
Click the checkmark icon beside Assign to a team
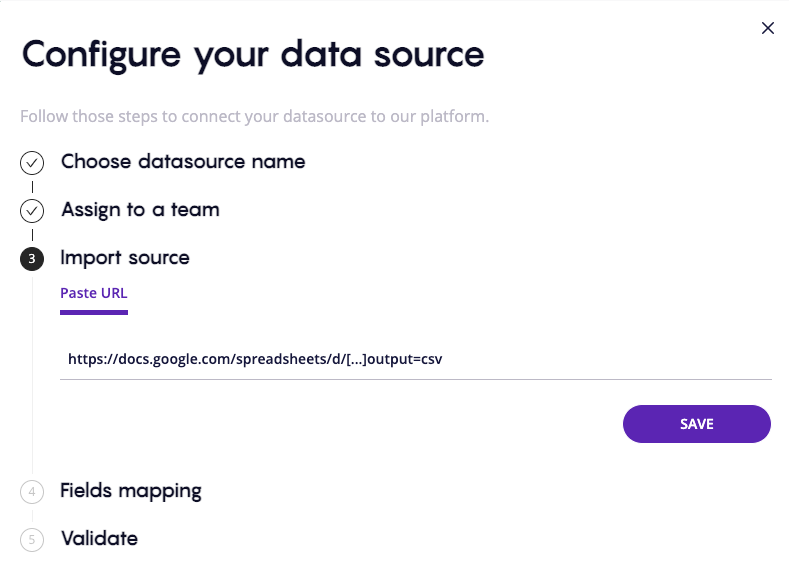click(x=32, y=211)
